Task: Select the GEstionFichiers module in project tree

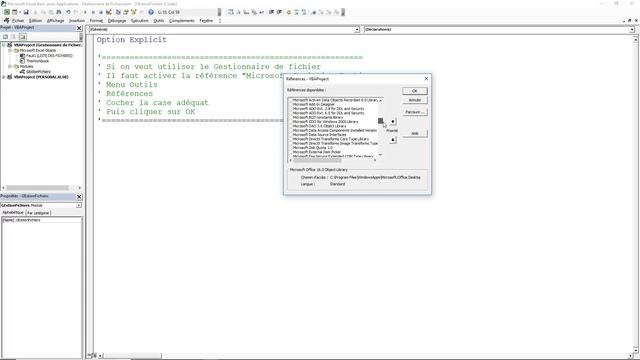Action: click(38, 71)
